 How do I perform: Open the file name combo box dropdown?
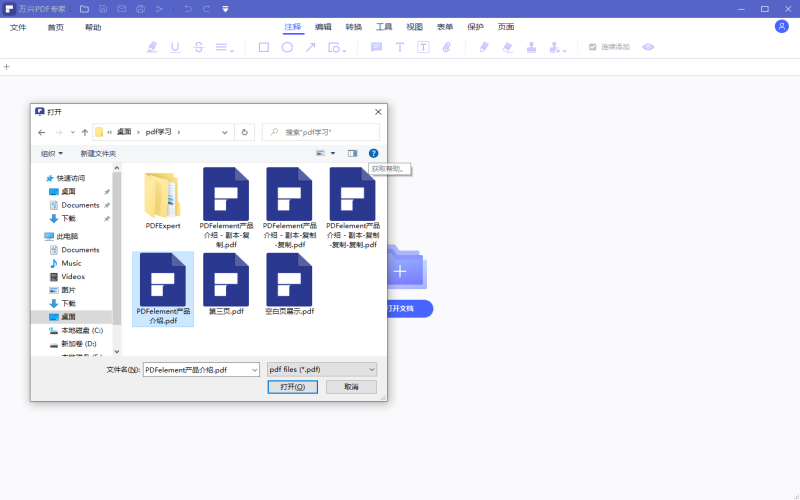coord(253,369)
